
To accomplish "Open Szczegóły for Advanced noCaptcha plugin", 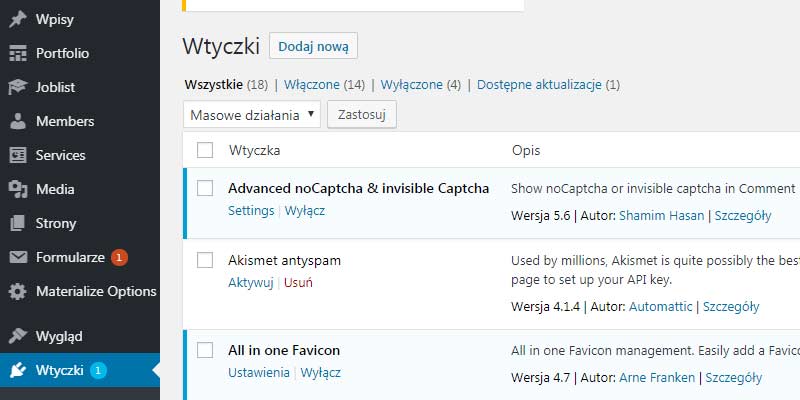I will (x=743, y=216).
